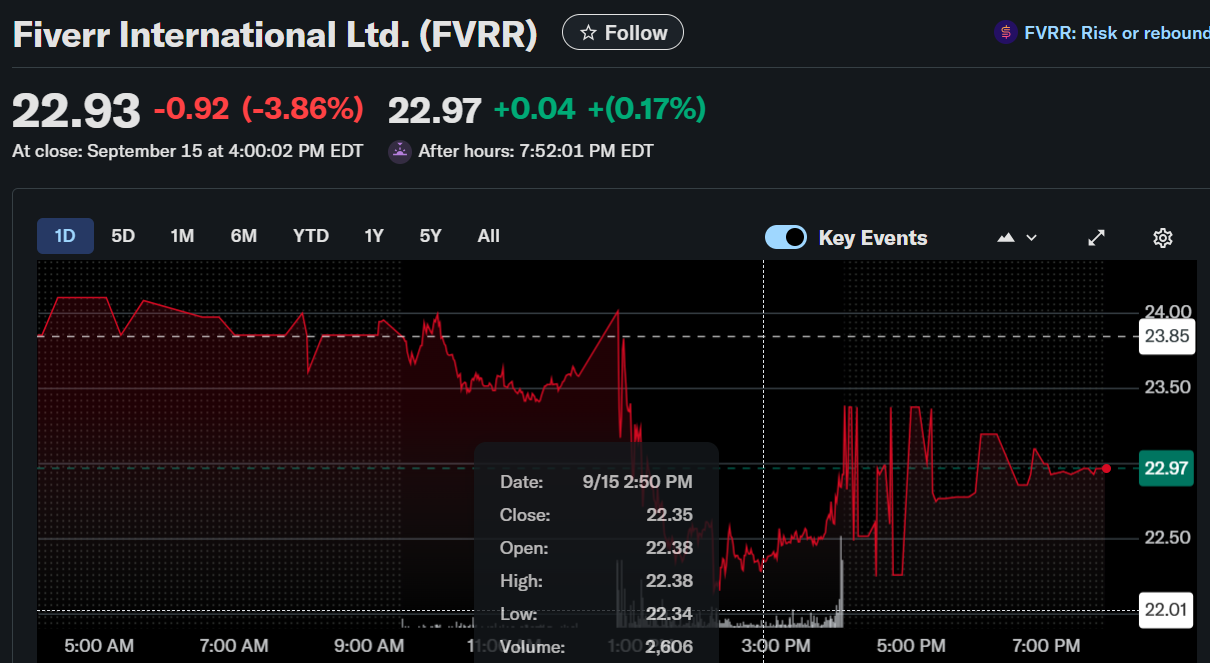Open FVRR: Risk or rebound link
This screenshot has width=1210, height=663.
[x=1117, y=33]
